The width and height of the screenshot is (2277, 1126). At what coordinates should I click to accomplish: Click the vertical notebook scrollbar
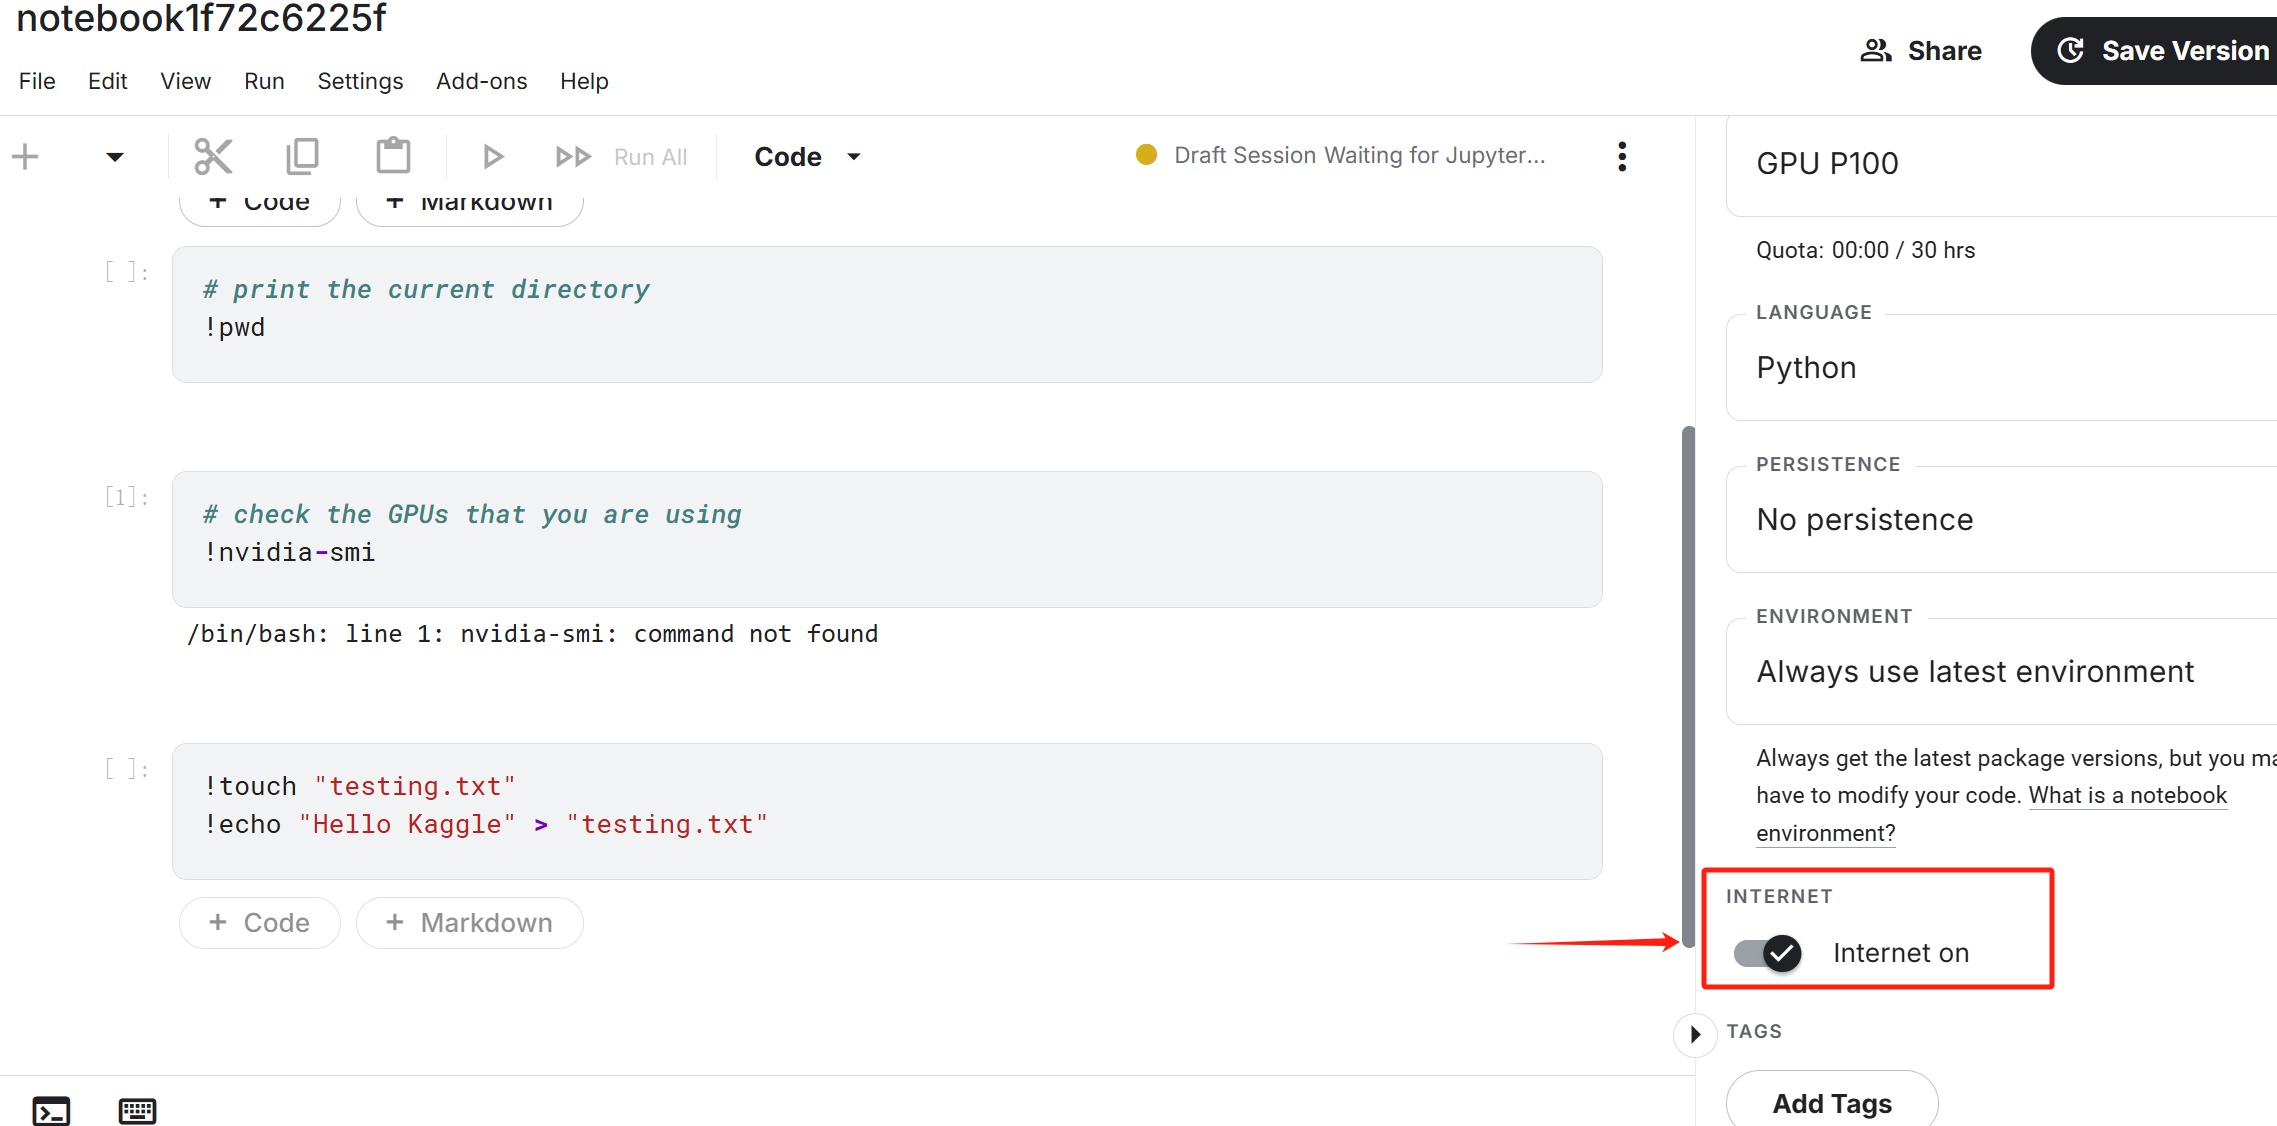tap(1688, 686)
